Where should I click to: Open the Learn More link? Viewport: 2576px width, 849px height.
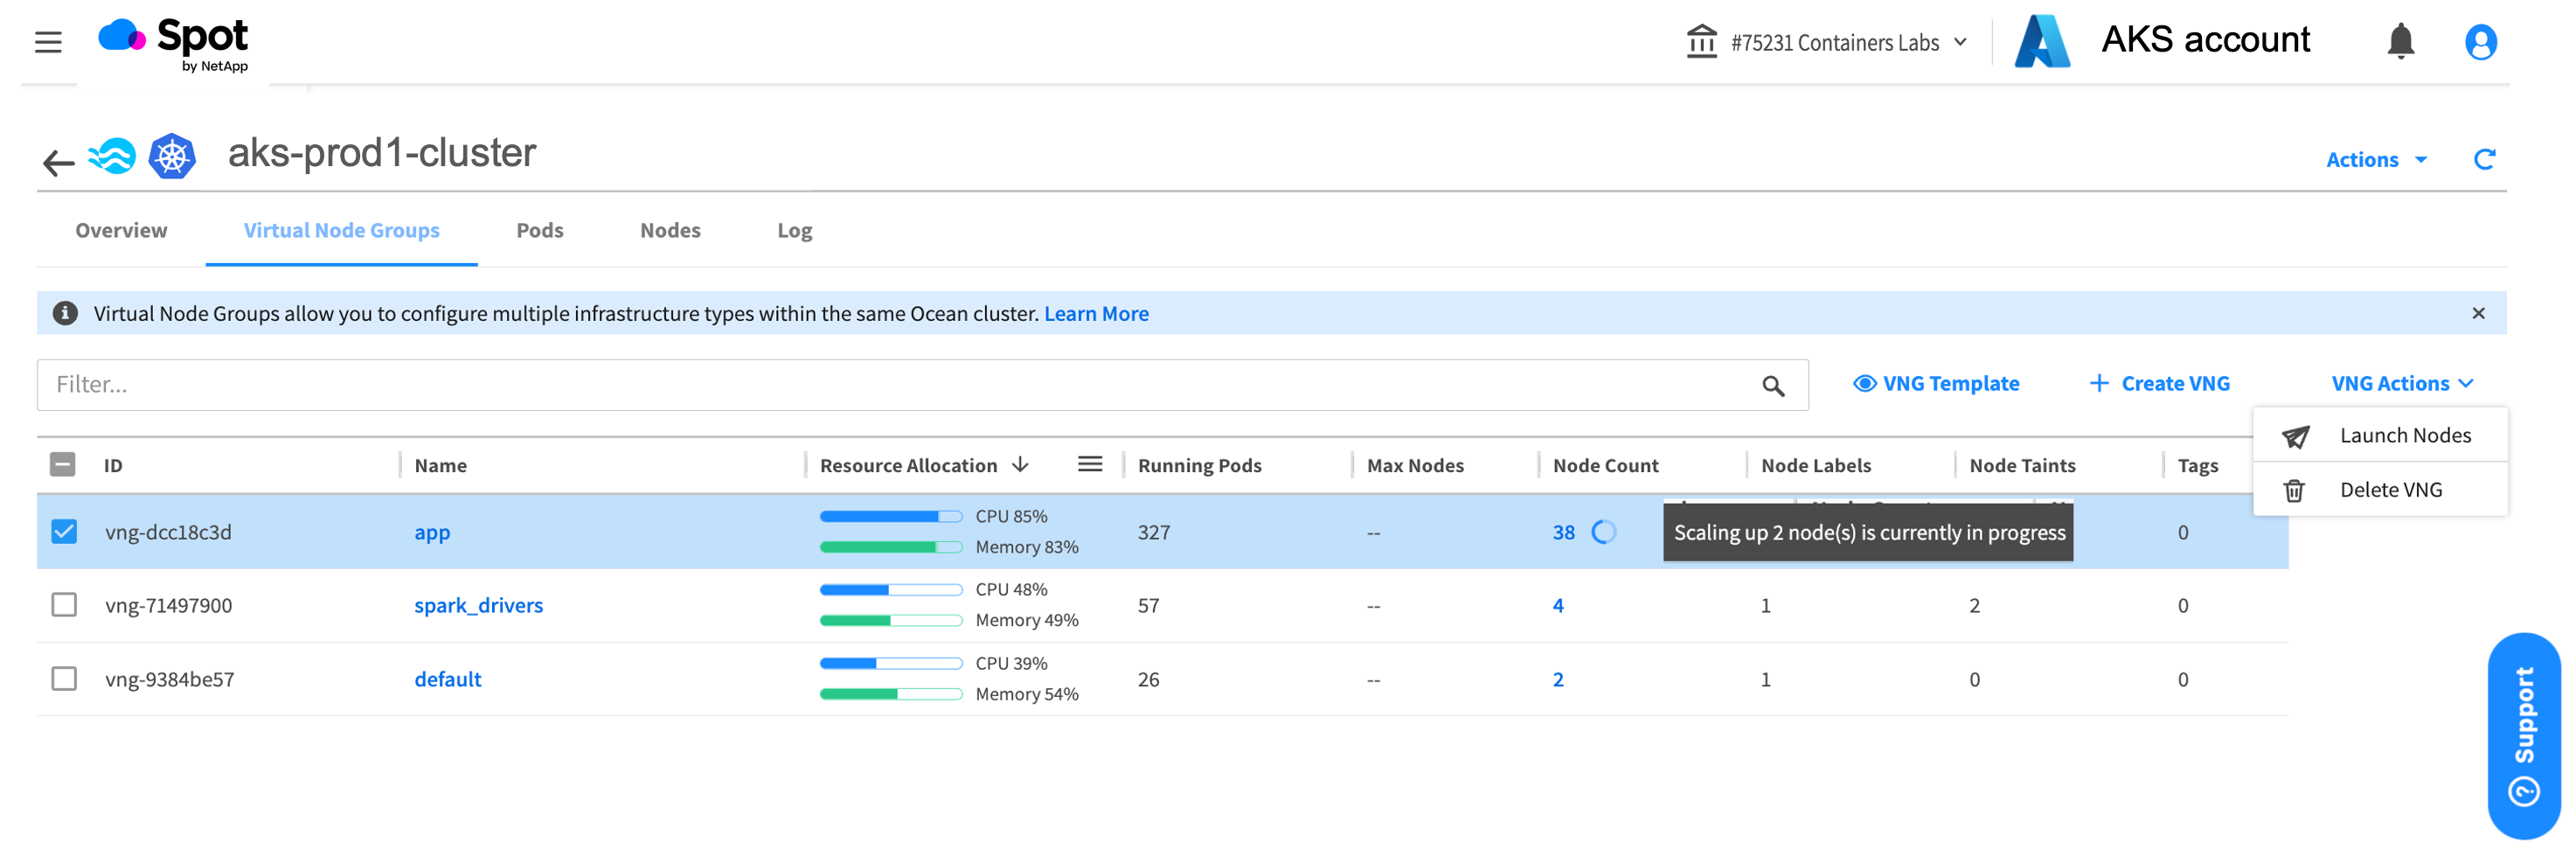pos(1096,314)
